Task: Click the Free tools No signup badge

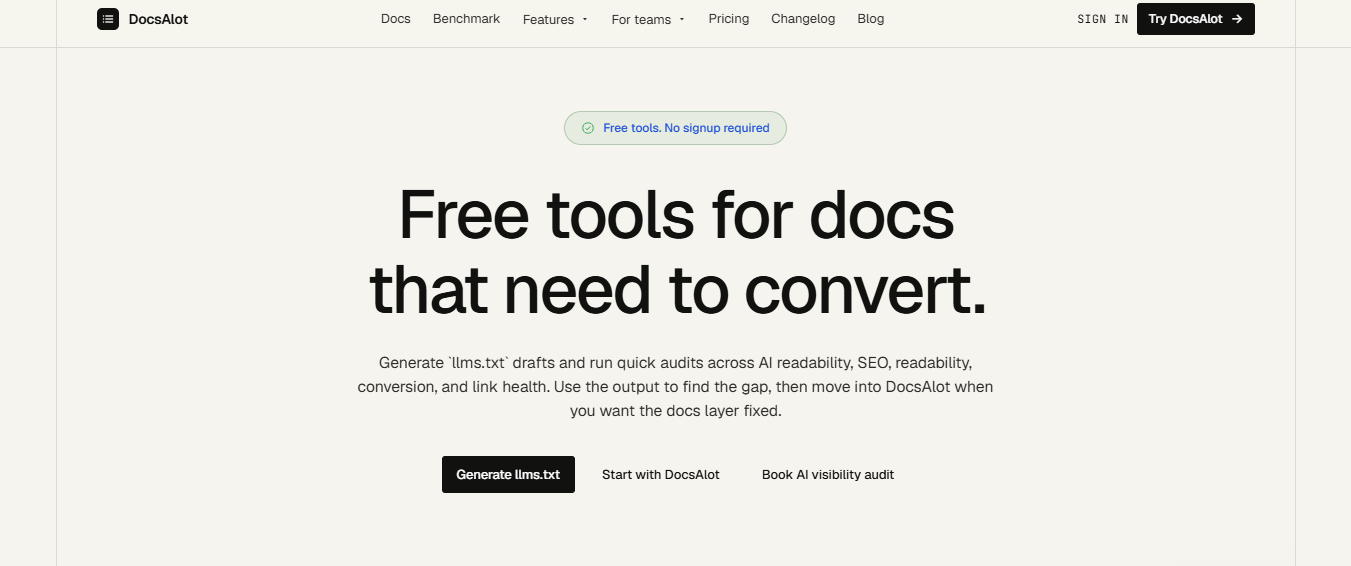Action: point(675,128)
